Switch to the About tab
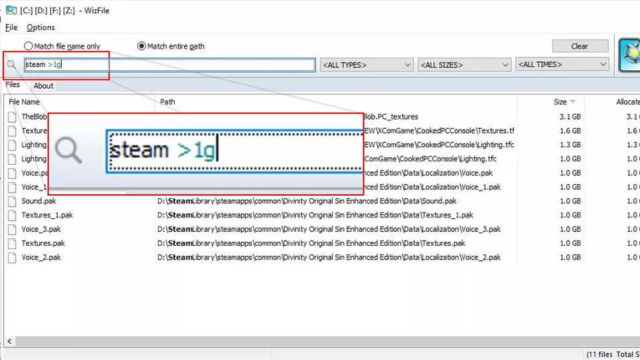Viewport: 640px width, 360px height. 43,86
